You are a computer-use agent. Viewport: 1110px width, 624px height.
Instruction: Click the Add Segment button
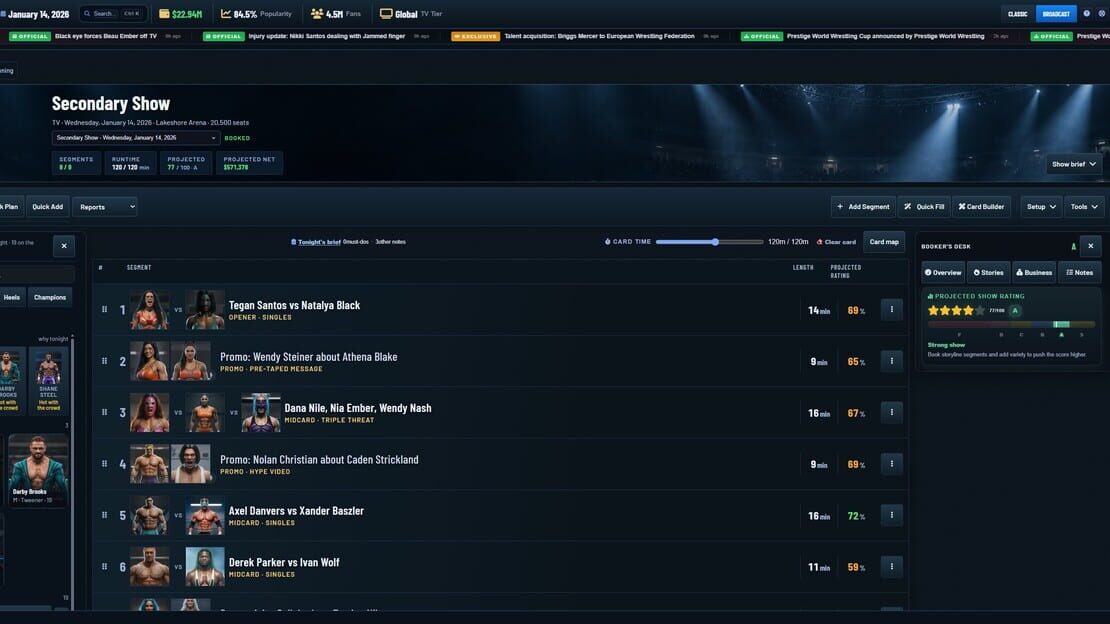tap(863, 207)
